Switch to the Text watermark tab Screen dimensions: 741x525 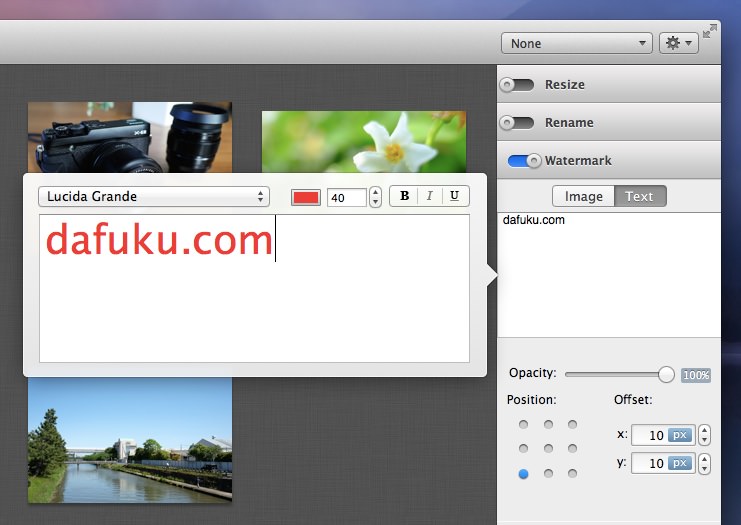(x=640, y=196)
